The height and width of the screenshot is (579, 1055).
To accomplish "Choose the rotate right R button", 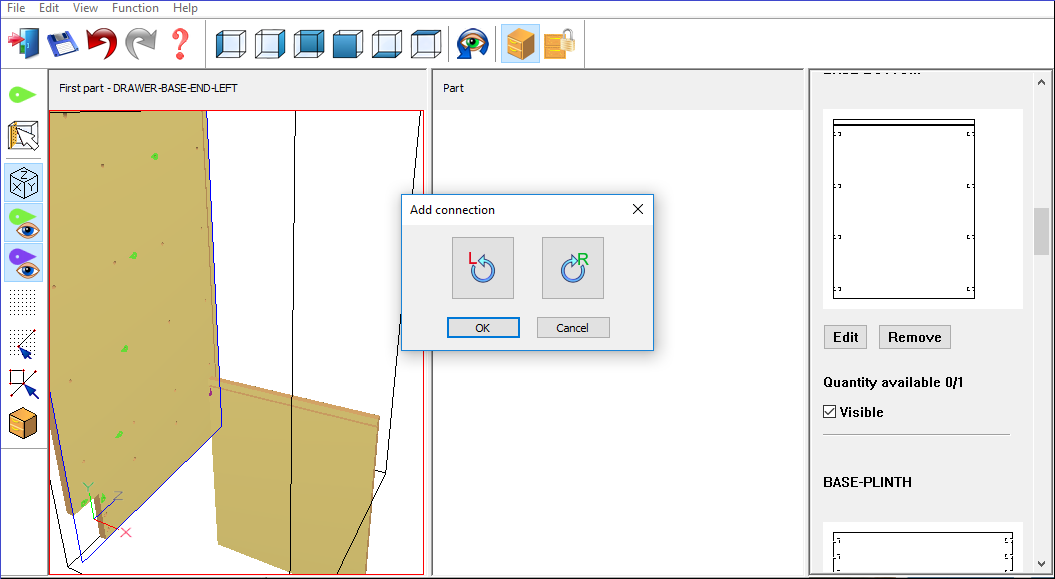I will pyautogui.click(x=573, y=268).
